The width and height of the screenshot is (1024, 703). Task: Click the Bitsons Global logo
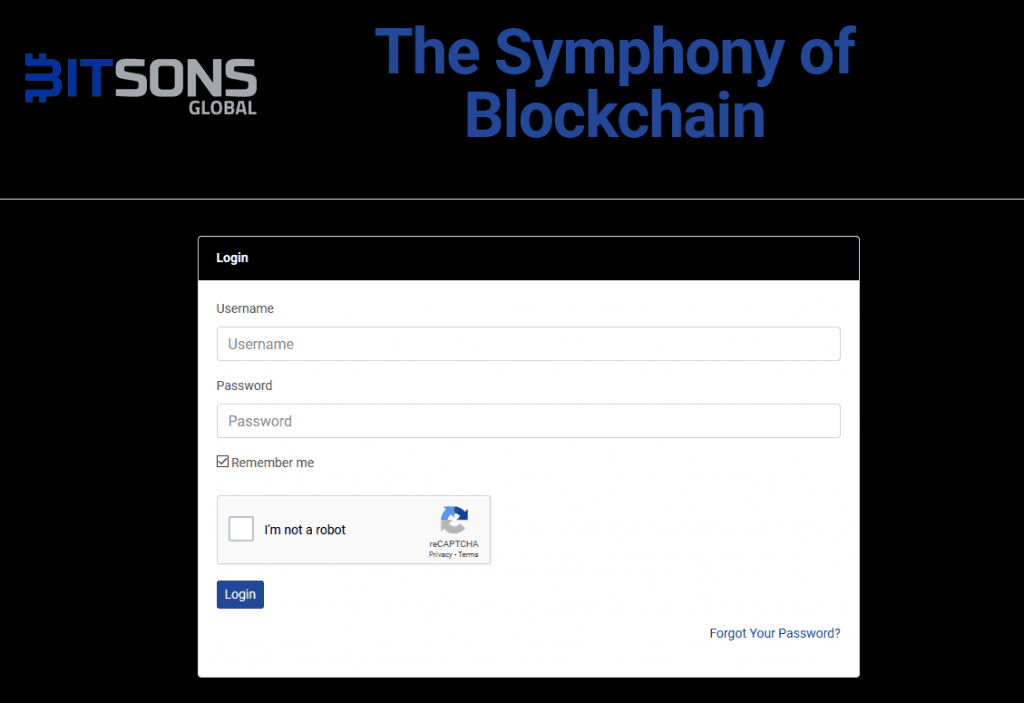[141, 84]
